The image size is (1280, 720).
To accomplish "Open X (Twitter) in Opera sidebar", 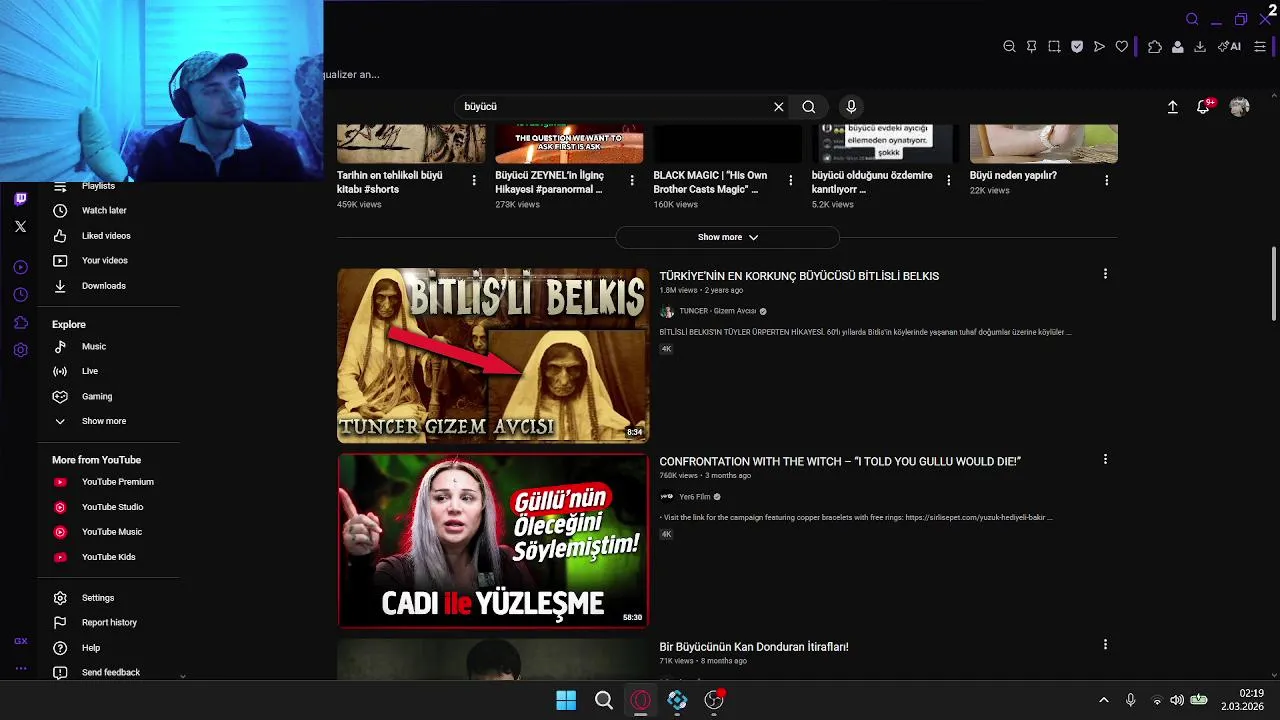I will [x=20, y=227].
